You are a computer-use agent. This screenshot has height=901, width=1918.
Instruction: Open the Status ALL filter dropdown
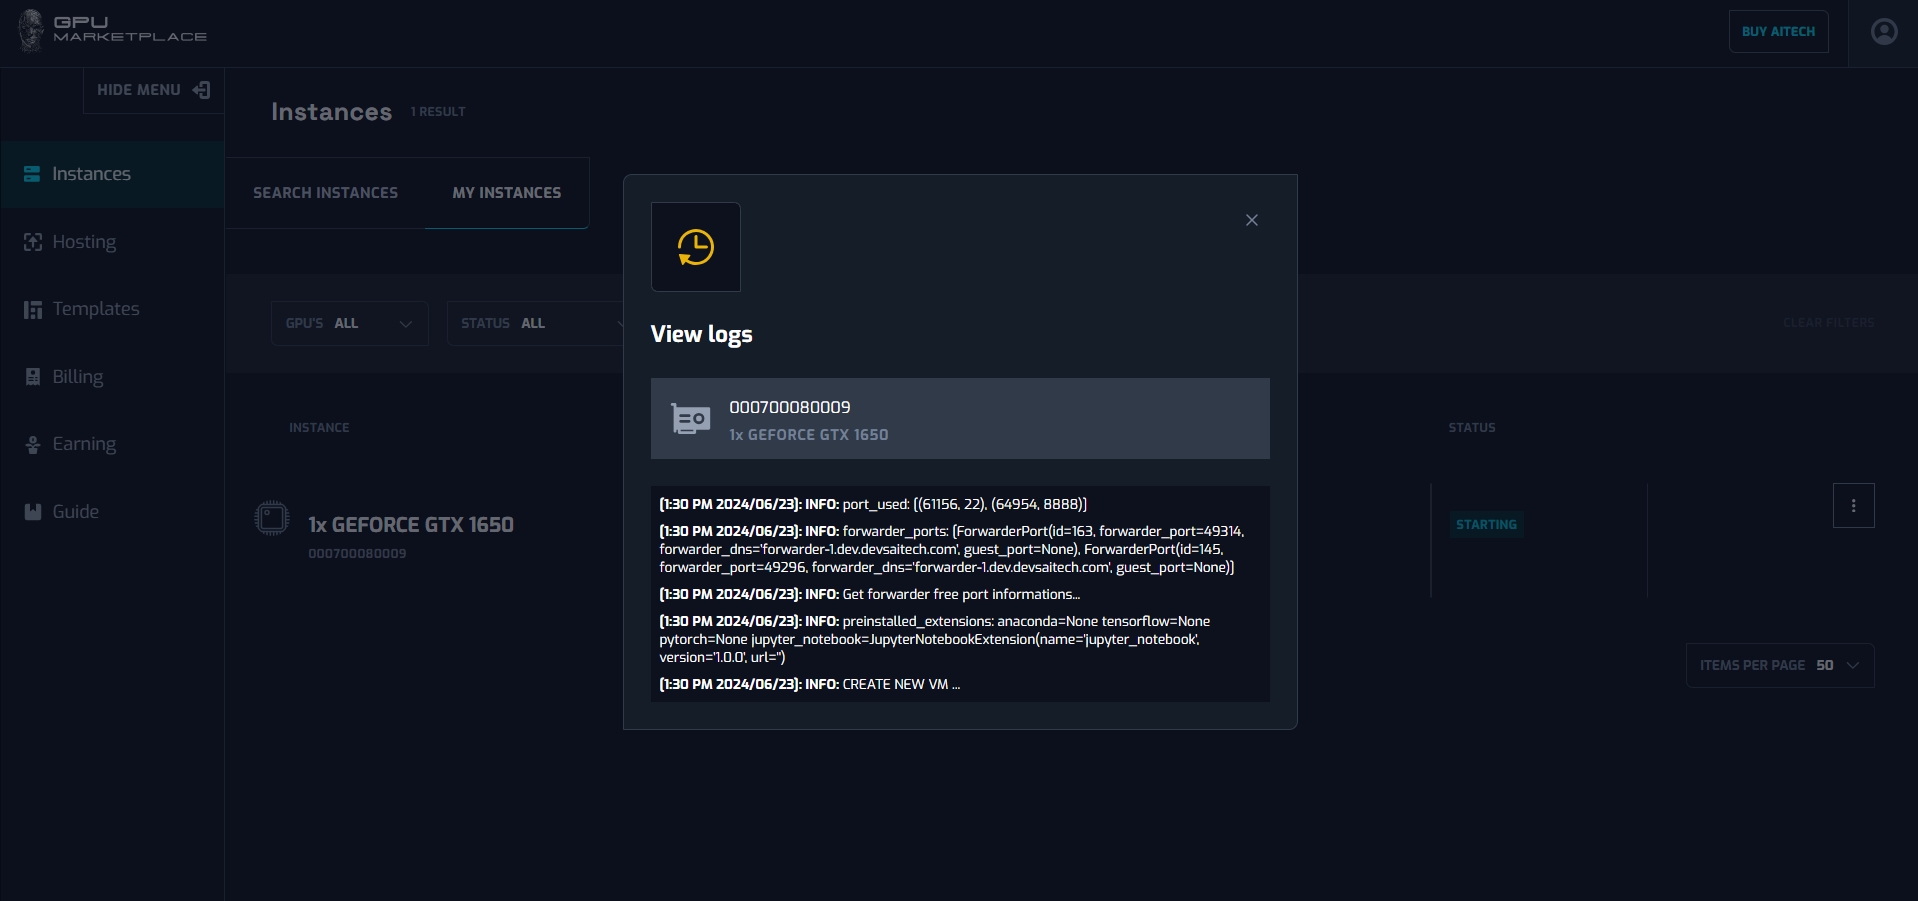click(x=535, y=323)
